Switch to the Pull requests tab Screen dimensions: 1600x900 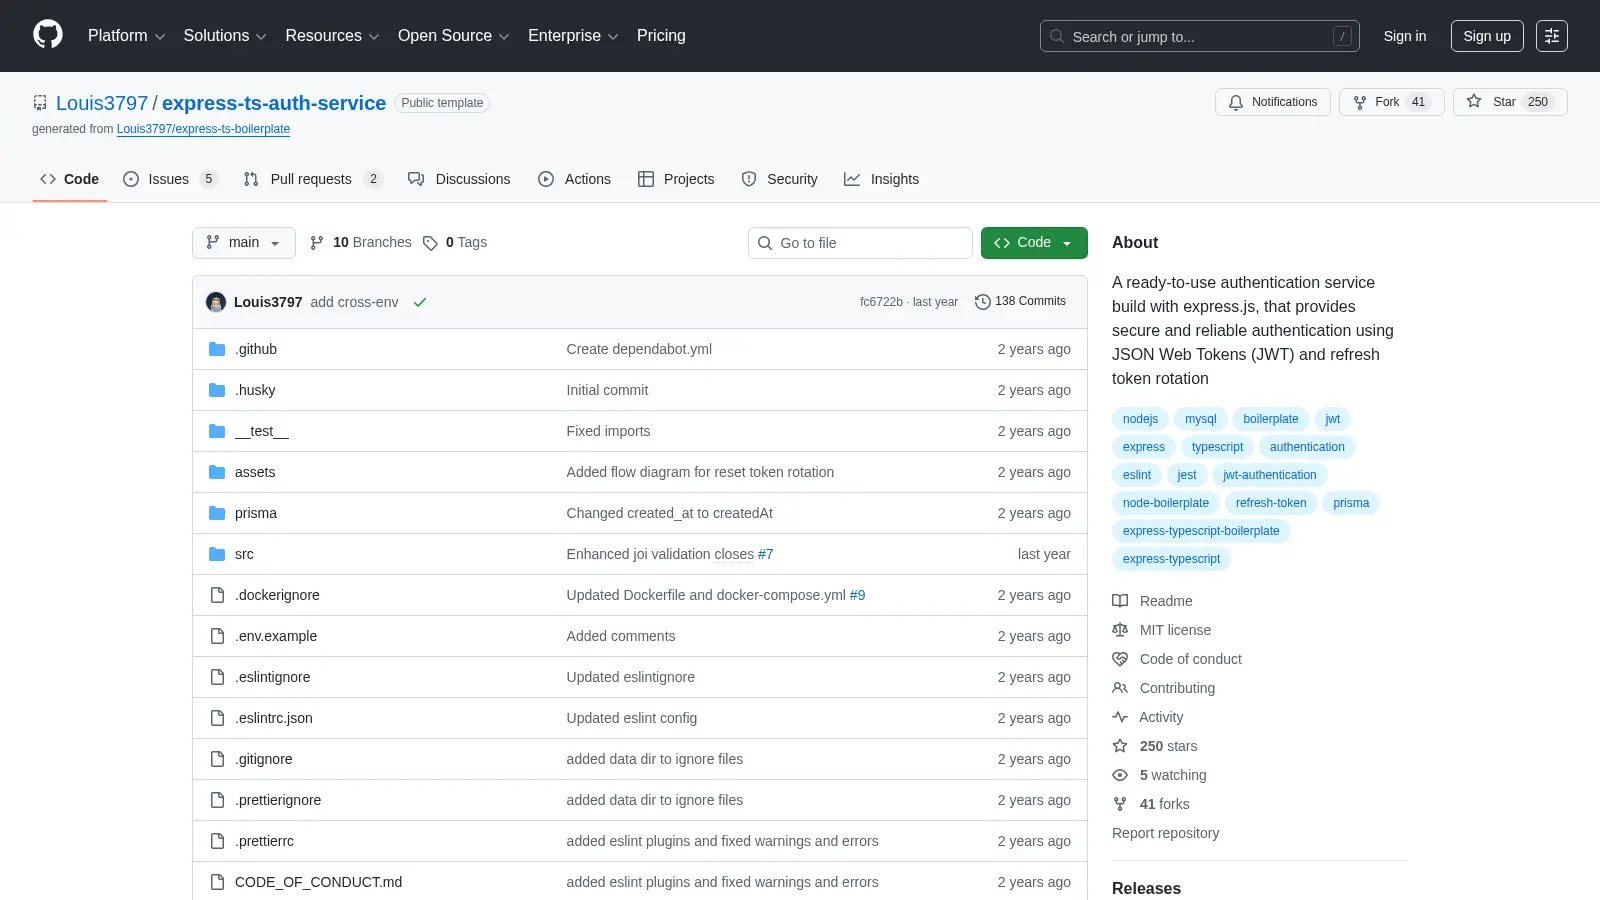[x=312, y=179]
